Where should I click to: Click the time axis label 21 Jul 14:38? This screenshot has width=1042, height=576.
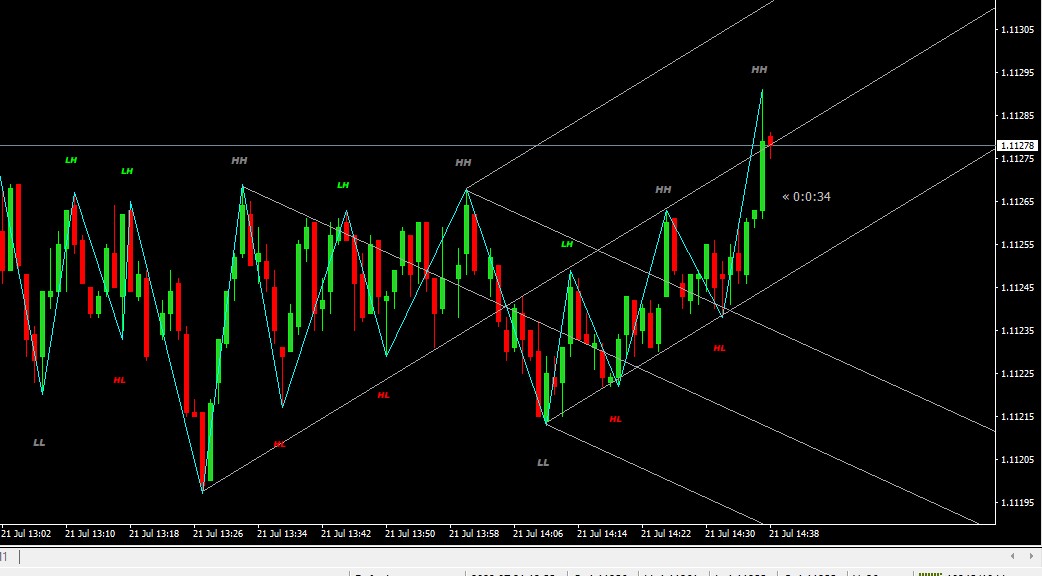pos(794,533)
